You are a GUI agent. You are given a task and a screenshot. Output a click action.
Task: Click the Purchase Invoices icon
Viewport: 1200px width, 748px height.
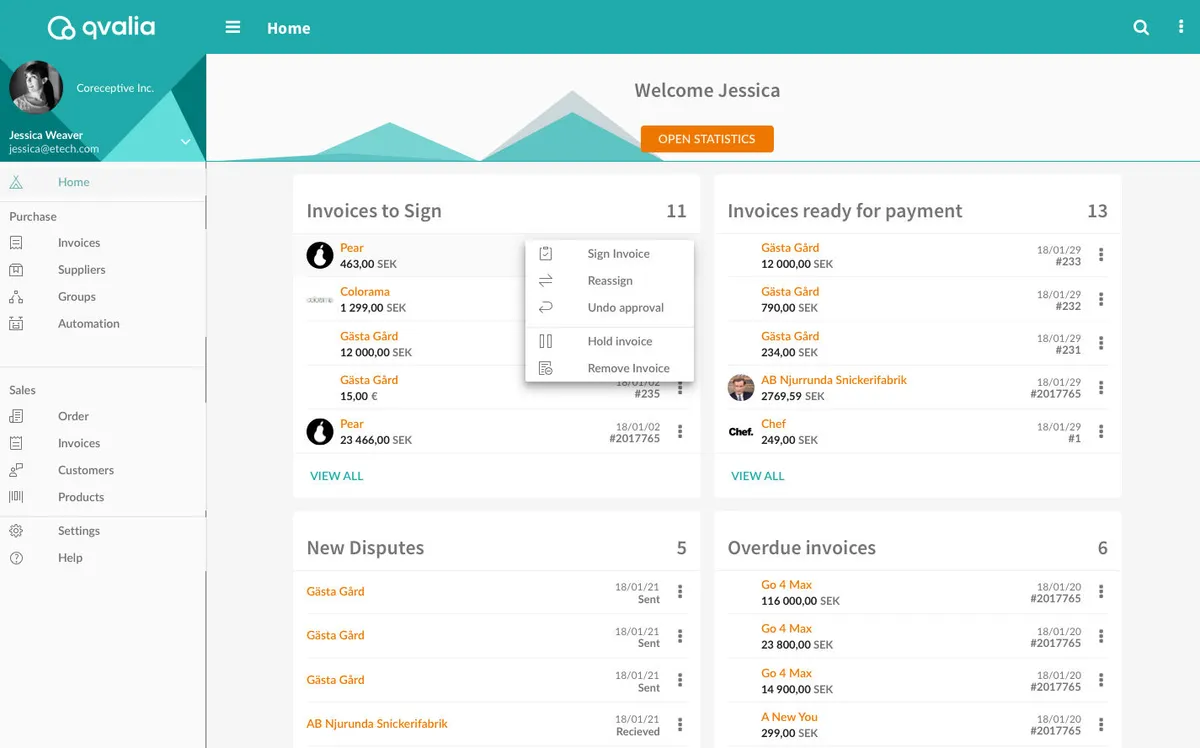coord(16,243)
